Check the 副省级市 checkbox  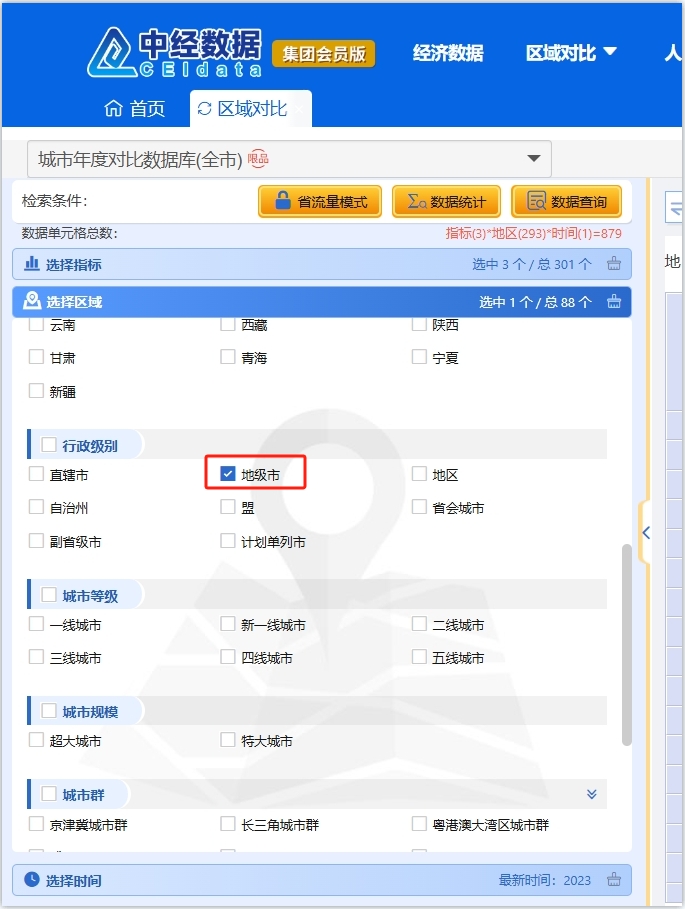[x=37, y=540]
